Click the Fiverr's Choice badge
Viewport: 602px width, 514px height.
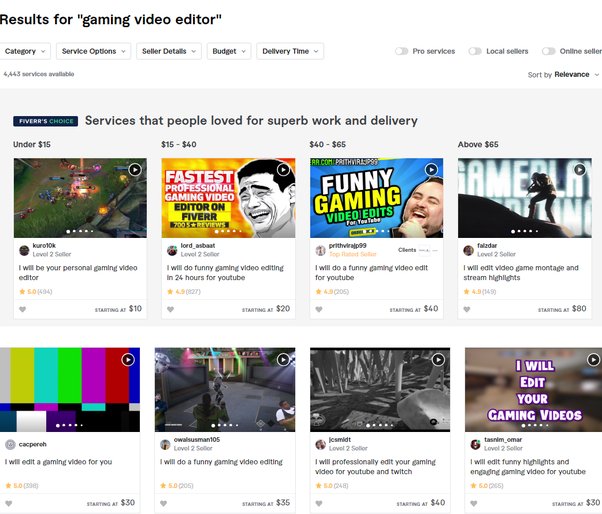click(46, 121)
